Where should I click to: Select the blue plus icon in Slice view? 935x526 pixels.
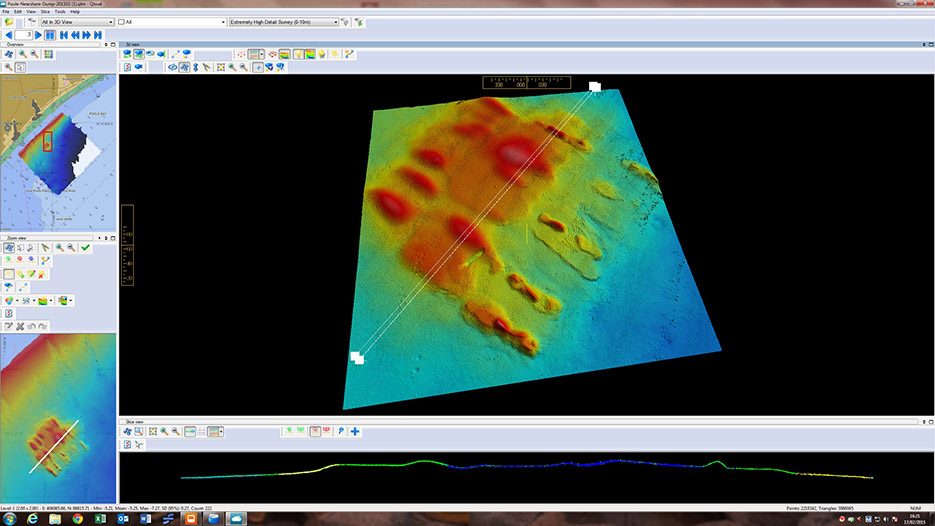pyautogui.click(x=355, y=431)
